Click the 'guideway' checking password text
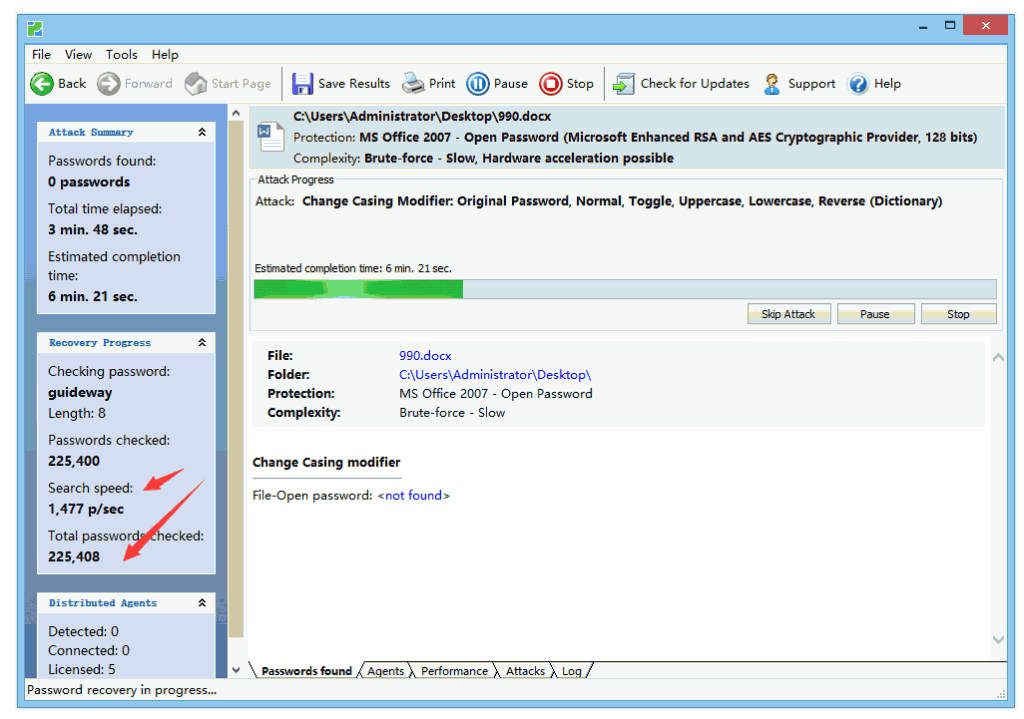 click(80, 392)
